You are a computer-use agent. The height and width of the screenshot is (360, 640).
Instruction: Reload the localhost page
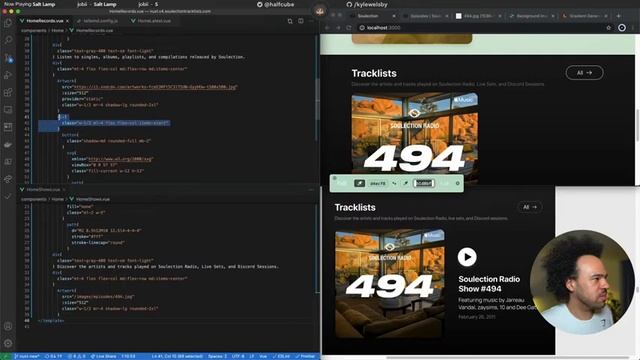[x=349, y=28]
